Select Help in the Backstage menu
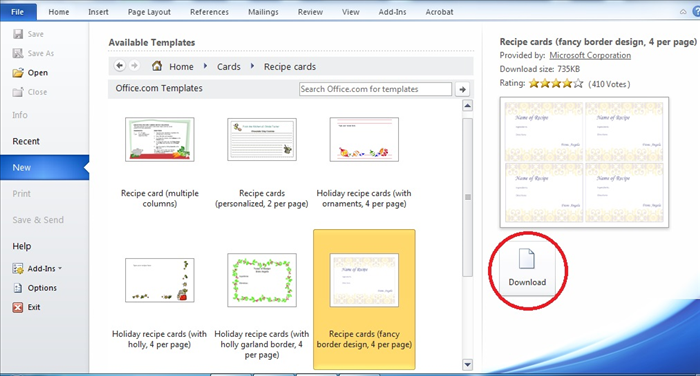The width and height of the screenshot is (700, 376). pyautogui.click(x=22, y=246)
